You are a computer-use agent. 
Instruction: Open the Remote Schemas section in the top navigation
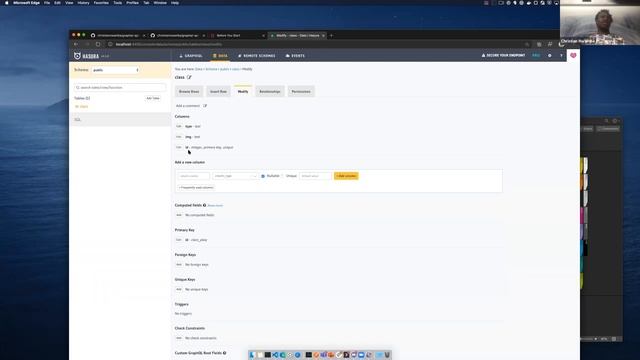click(257, 56)
